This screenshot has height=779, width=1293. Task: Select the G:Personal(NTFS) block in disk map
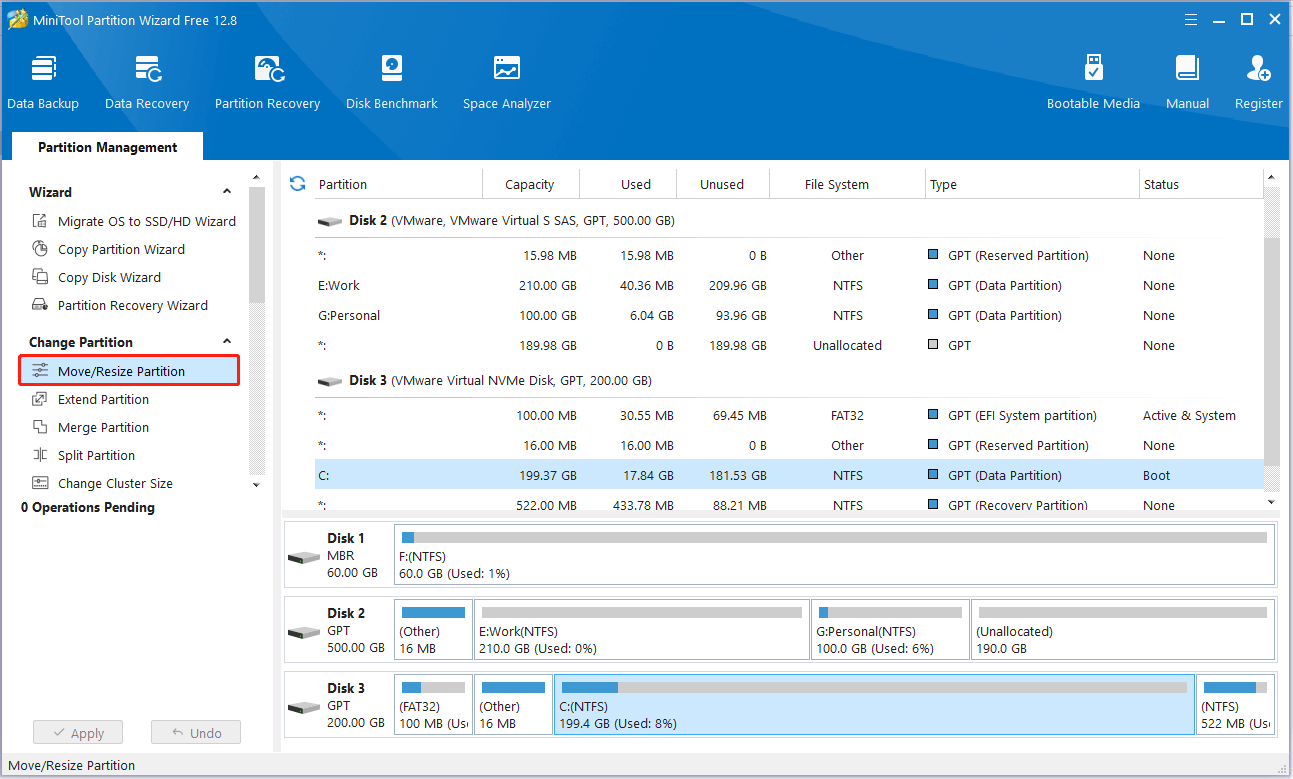(x=890, y=629)
